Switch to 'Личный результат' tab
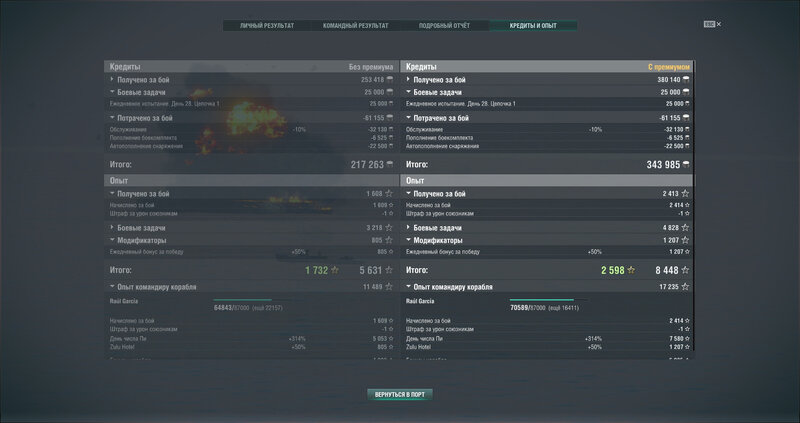The height and width of the screenshot is (423, 800). pos(267,25)
